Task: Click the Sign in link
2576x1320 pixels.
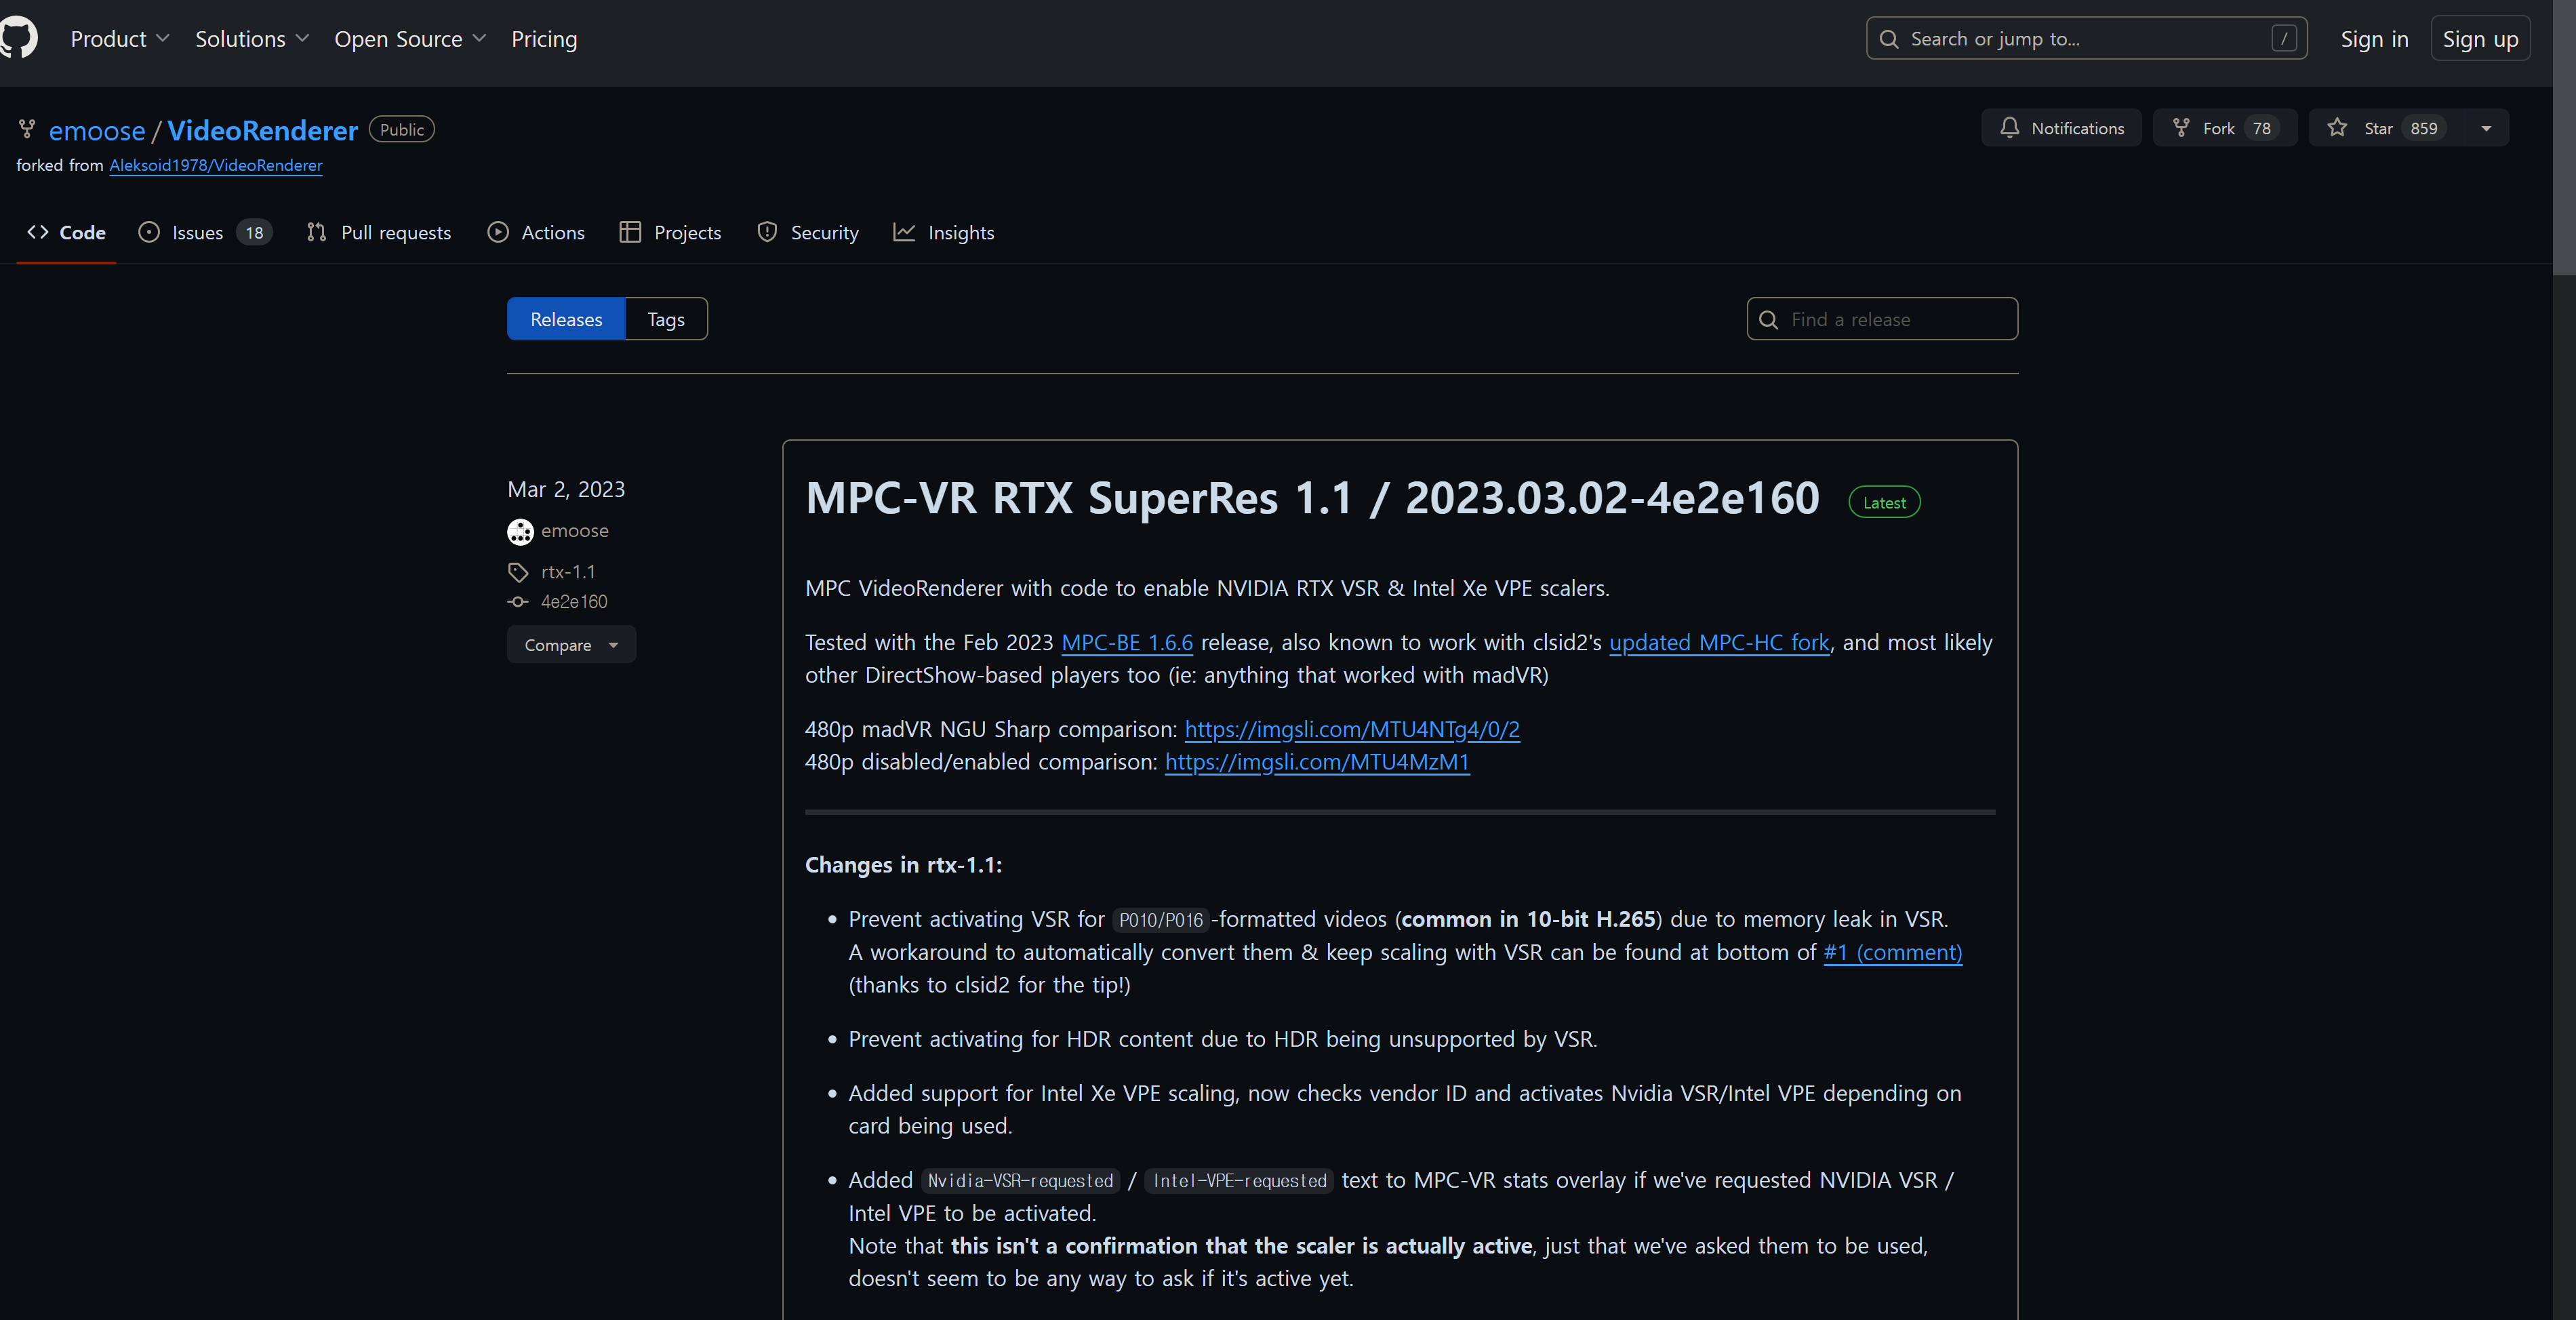Action: (2374, 39)
